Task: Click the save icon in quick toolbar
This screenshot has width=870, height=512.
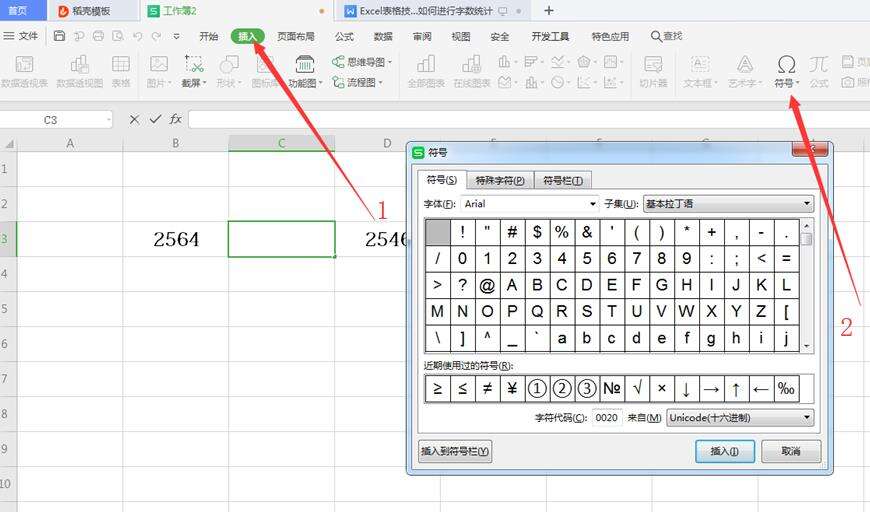Action: point(59,36)
